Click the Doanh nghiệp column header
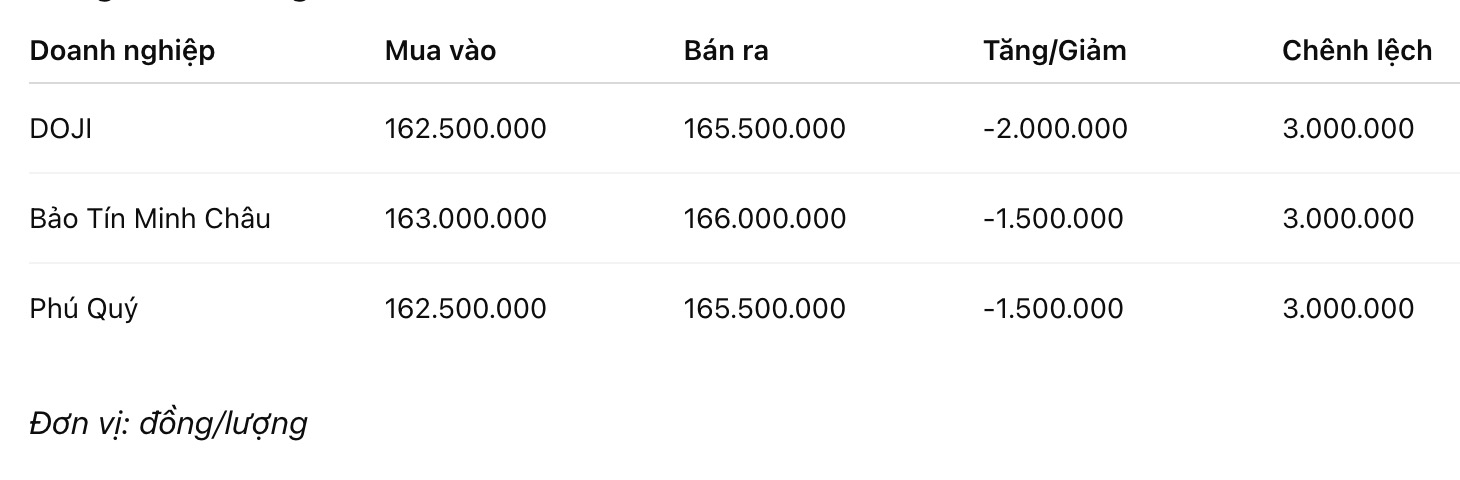The image size is (1460, 480). click(122, 50)
